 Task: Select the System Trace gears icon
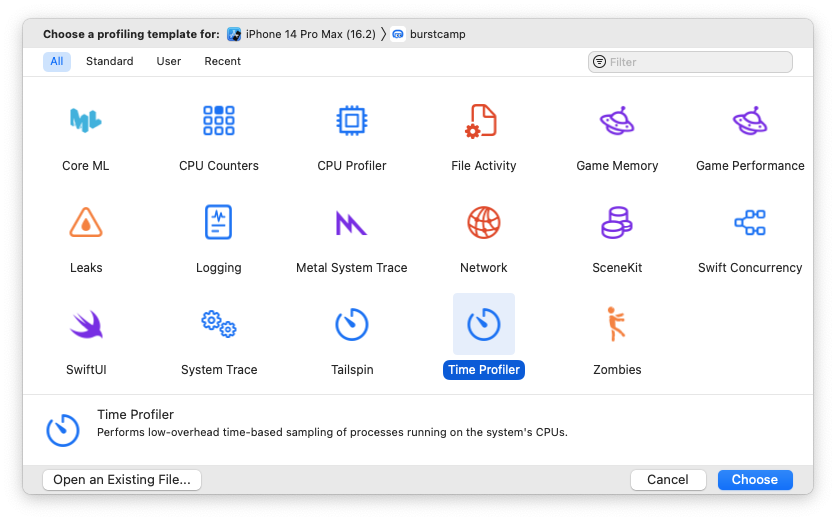[x=219, y=324]
